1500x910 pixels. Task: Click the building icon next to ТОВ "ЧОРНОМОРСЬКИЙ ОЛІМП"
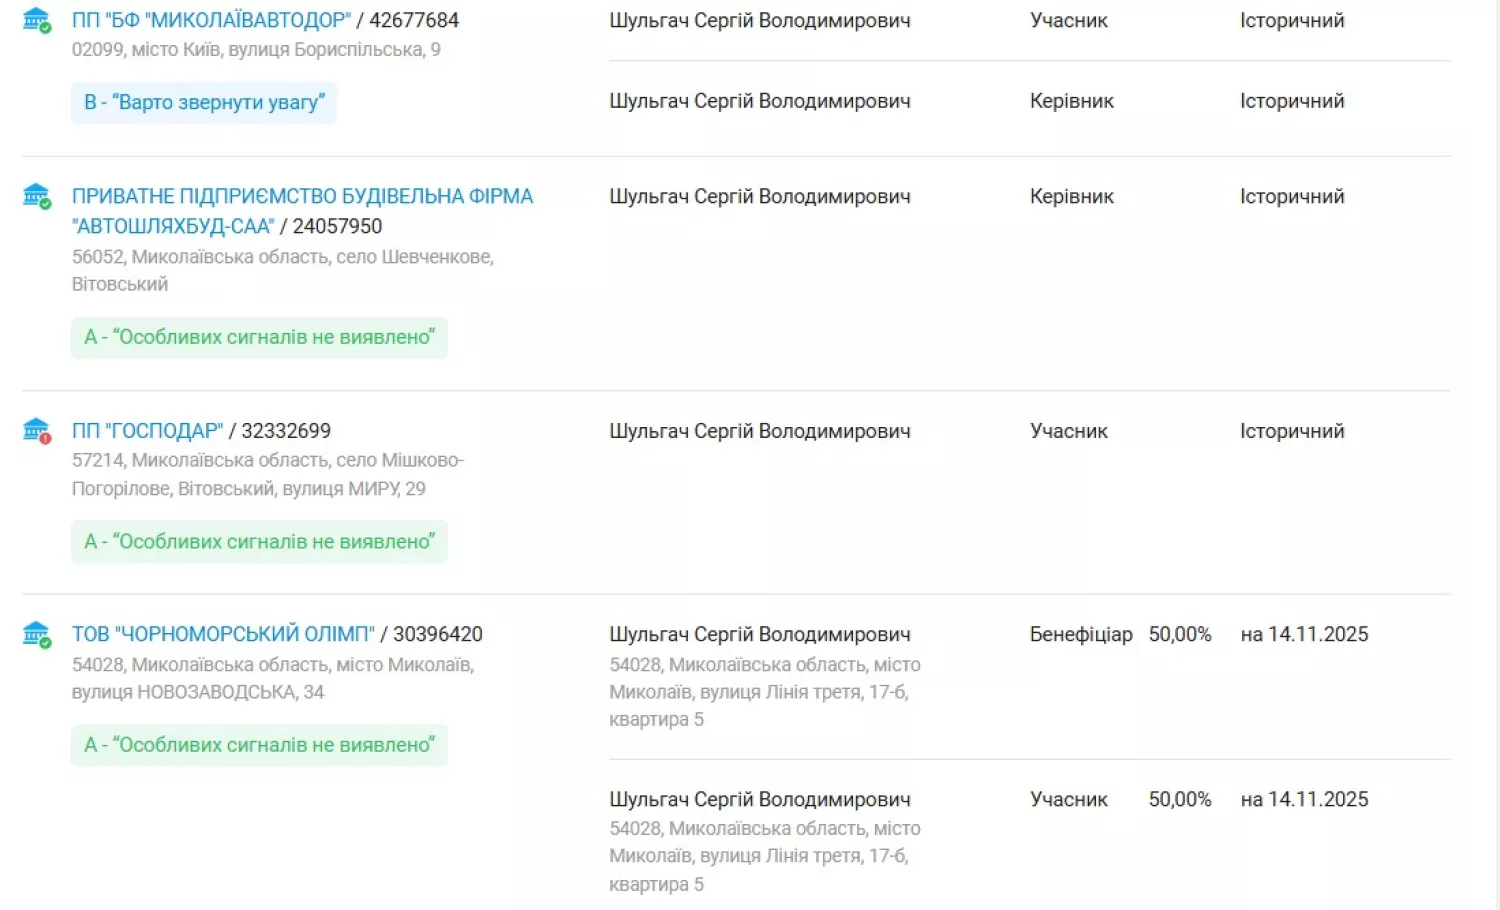[x=36, y=632]
